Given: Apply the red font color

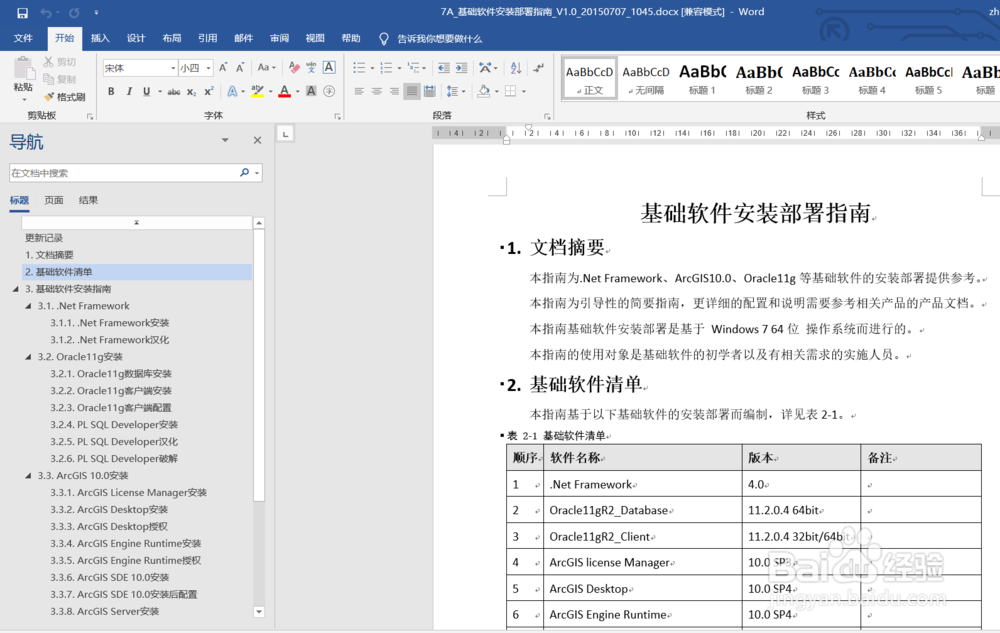Looking at the screenshot, I should [x=284, y=92].
